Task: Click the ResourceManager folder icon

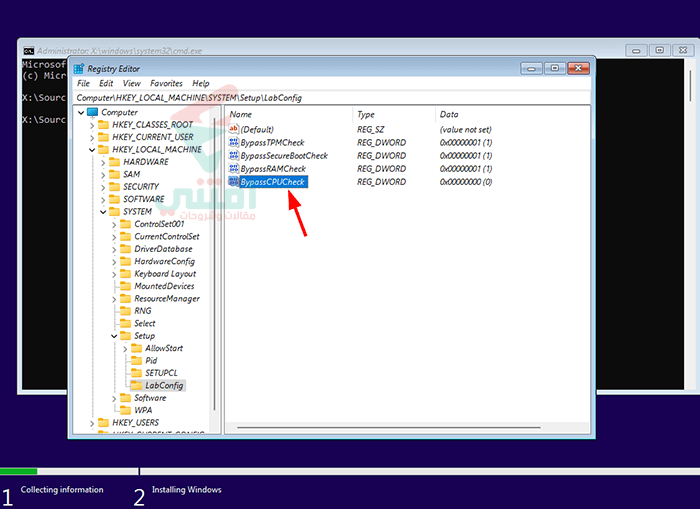Action: tap(126, 299)
